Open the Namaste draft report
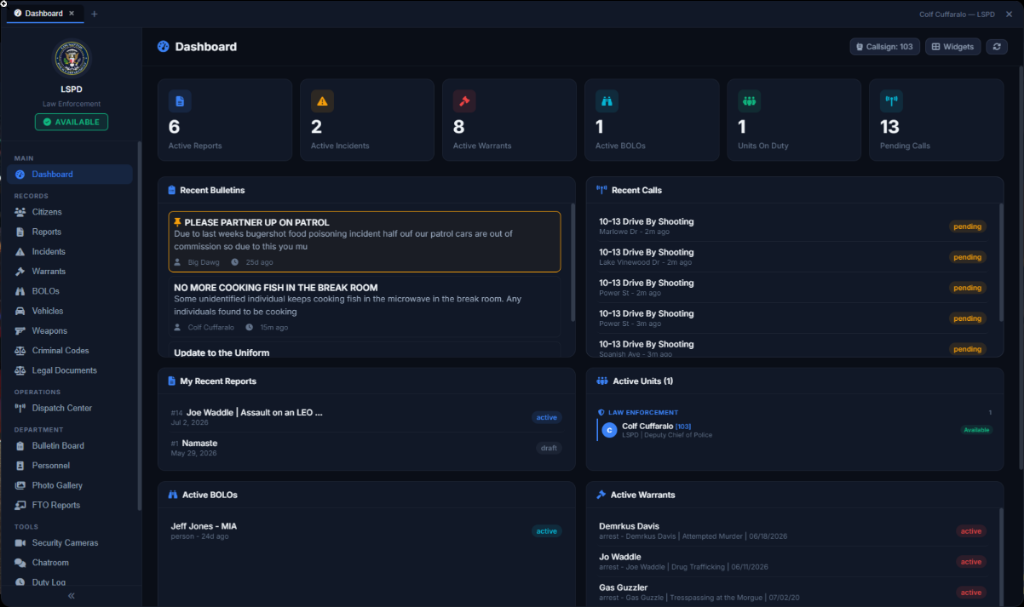The image size is (1024, 607). click(x=366, y=448)
